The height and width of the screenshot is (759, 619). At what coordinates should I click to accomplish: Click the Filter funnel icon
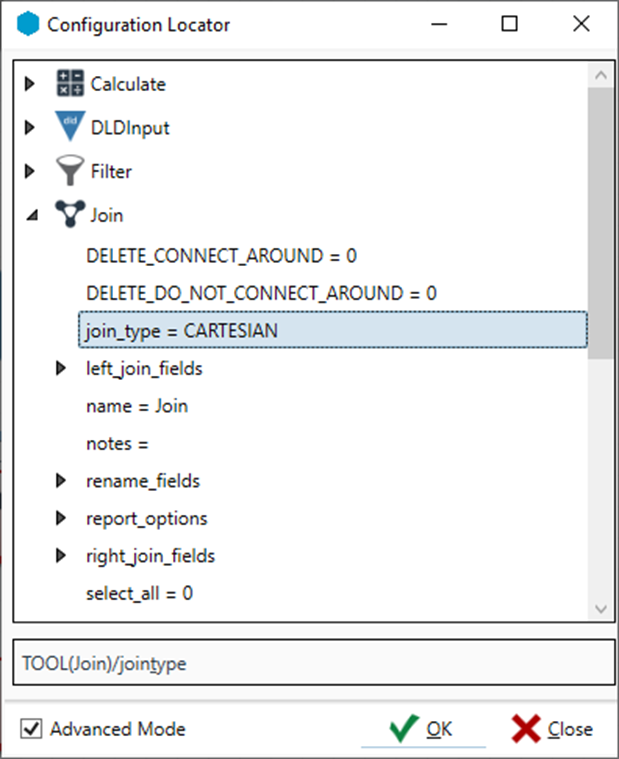[69, 171]
